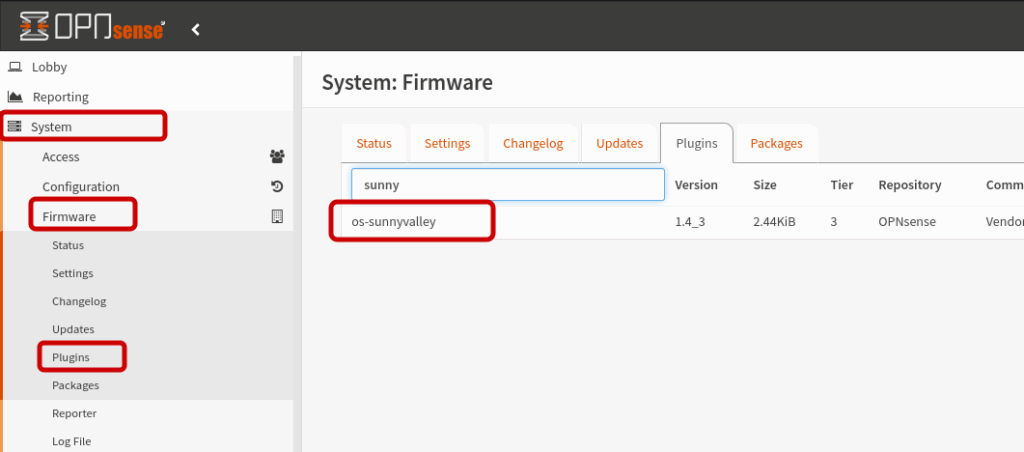The width and height of the screenshot is (1024, 452).
Task: Click the Lobby laptop icon
Action: click(14, 67)
